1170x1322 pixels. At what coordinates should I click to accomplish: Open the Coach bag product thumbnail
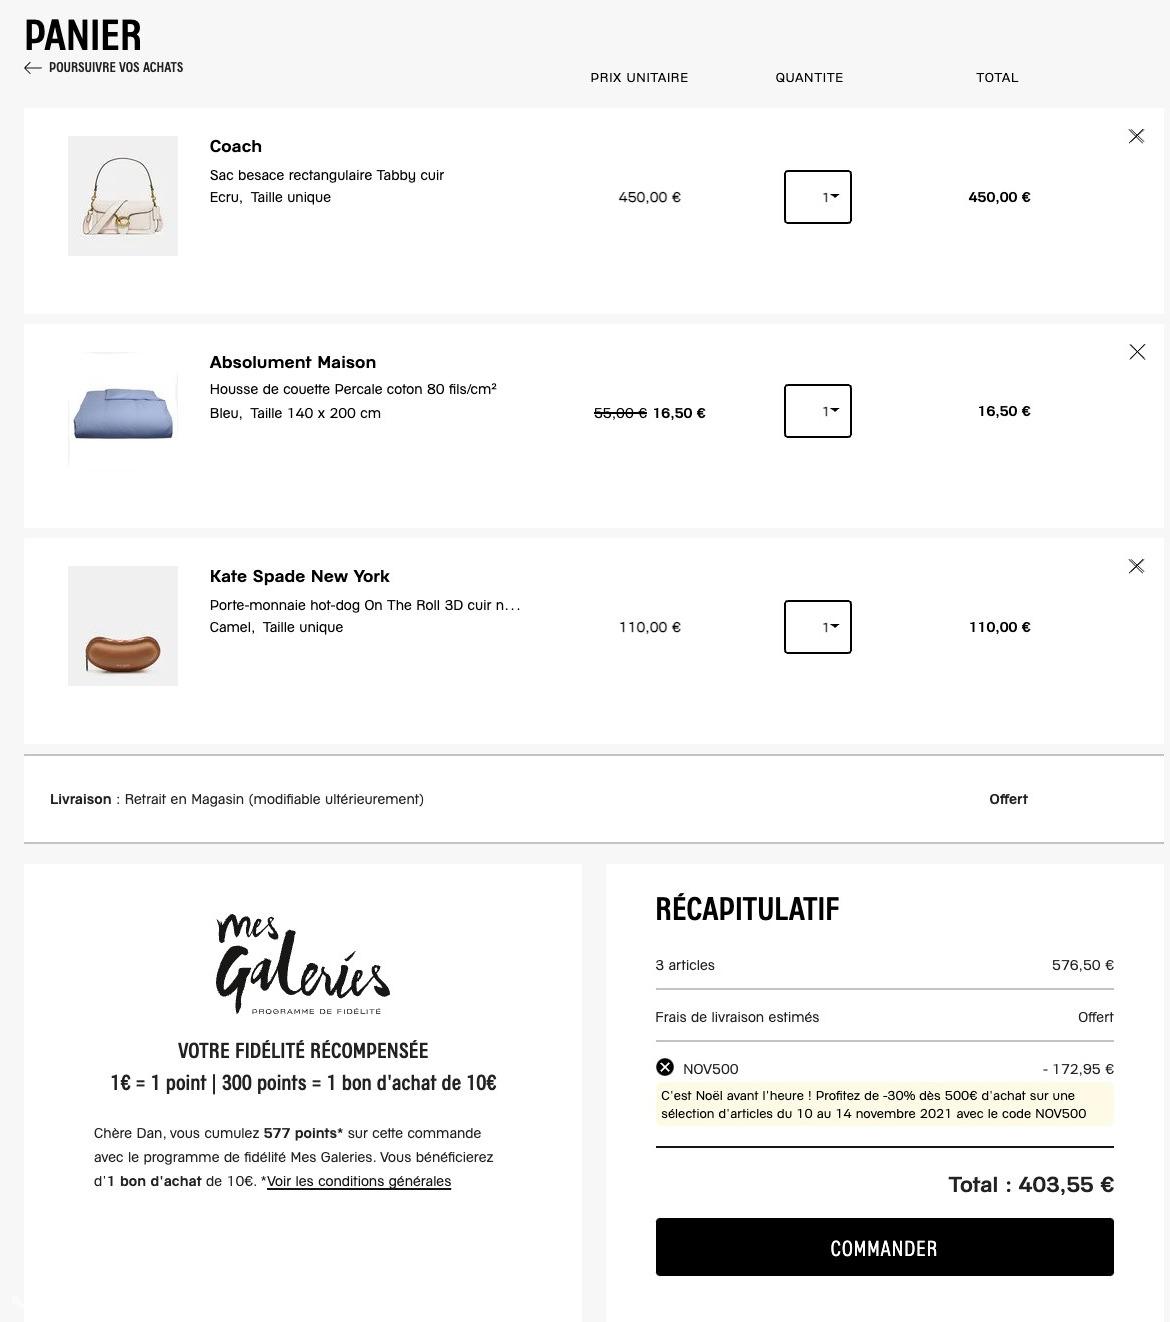pyautogui.click(x=123, y=196)
